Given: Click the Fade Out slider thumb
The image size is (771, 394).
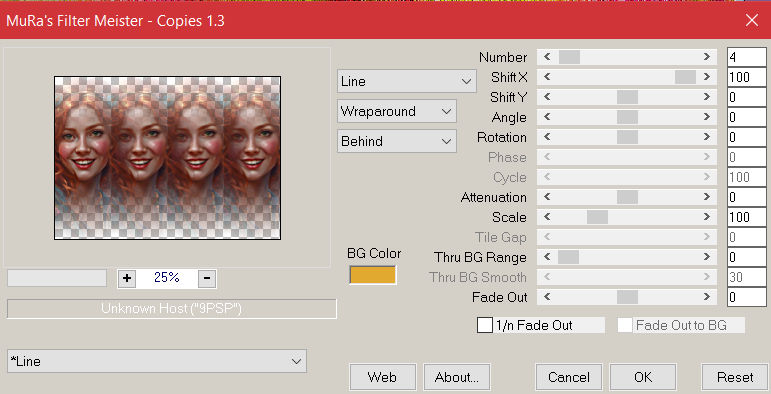Looking at the screenshot, I should click(x=627, y=297).
